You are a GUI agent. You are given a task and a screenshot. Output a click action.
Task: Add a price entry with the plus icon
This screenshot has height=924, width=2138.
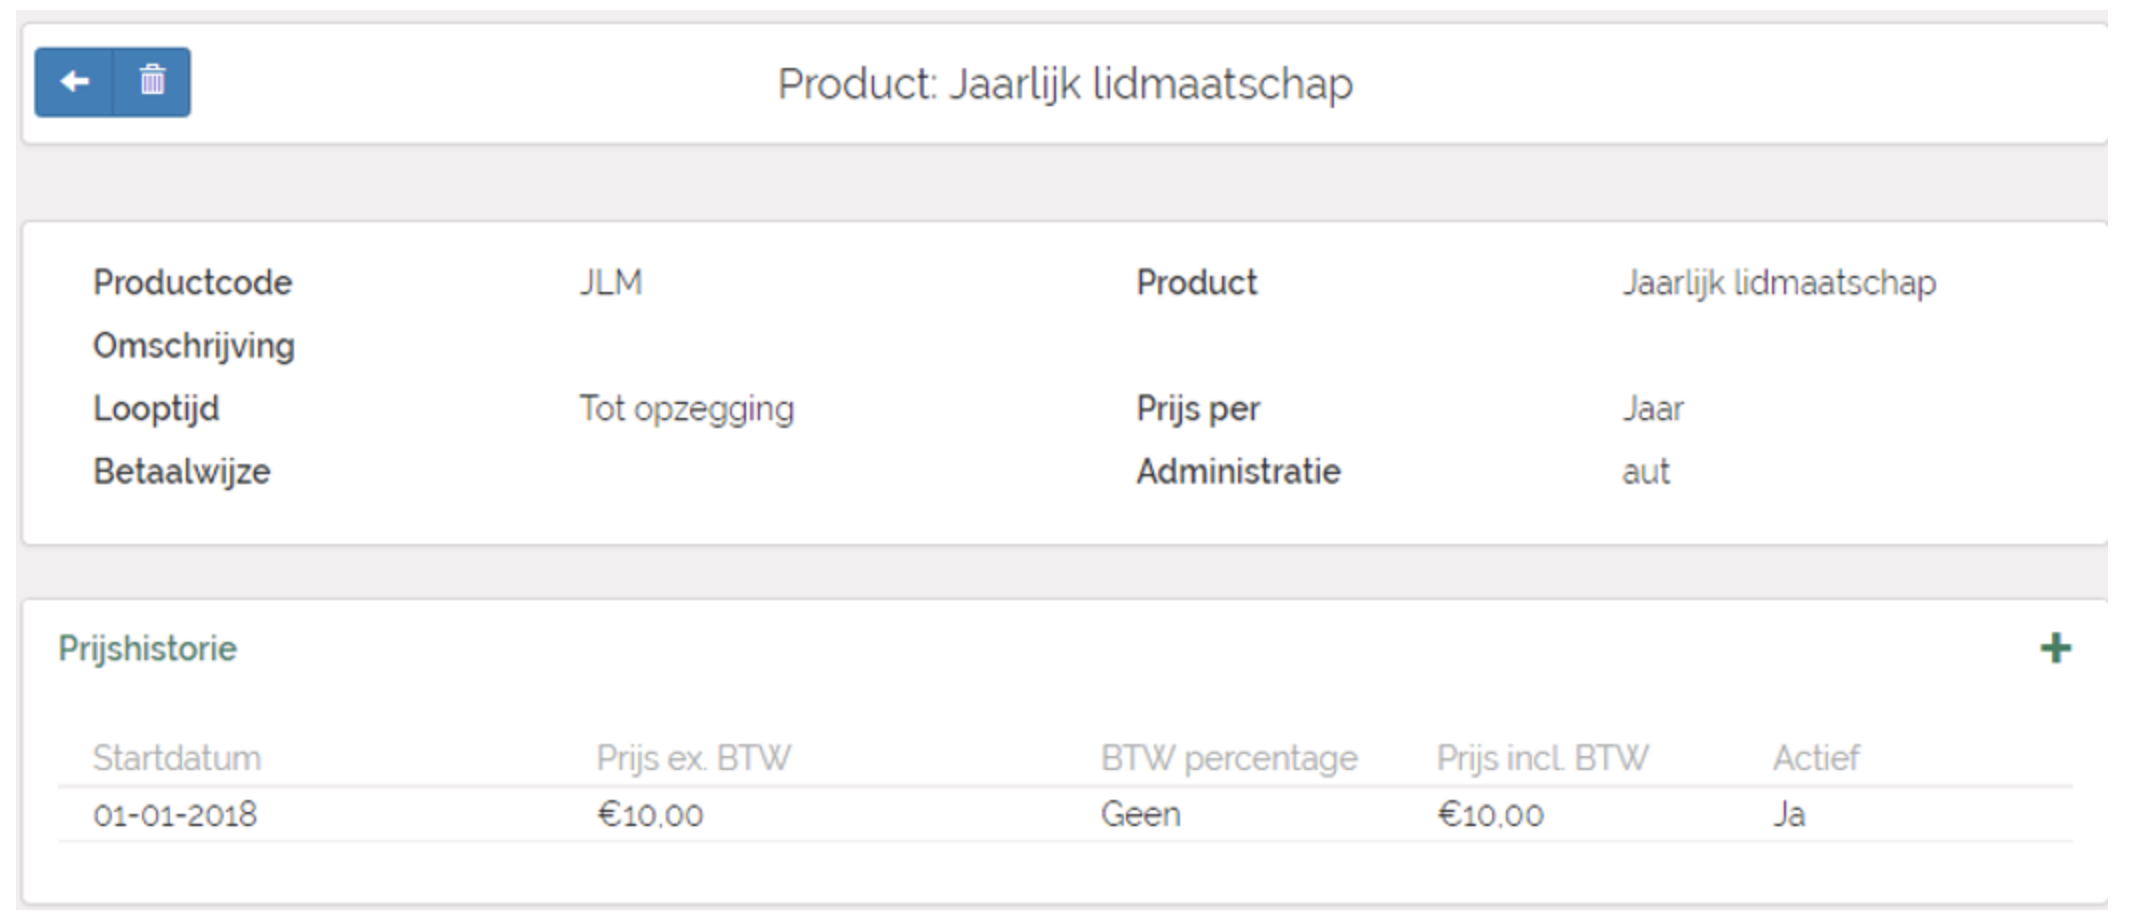(x=2055, y=648)
